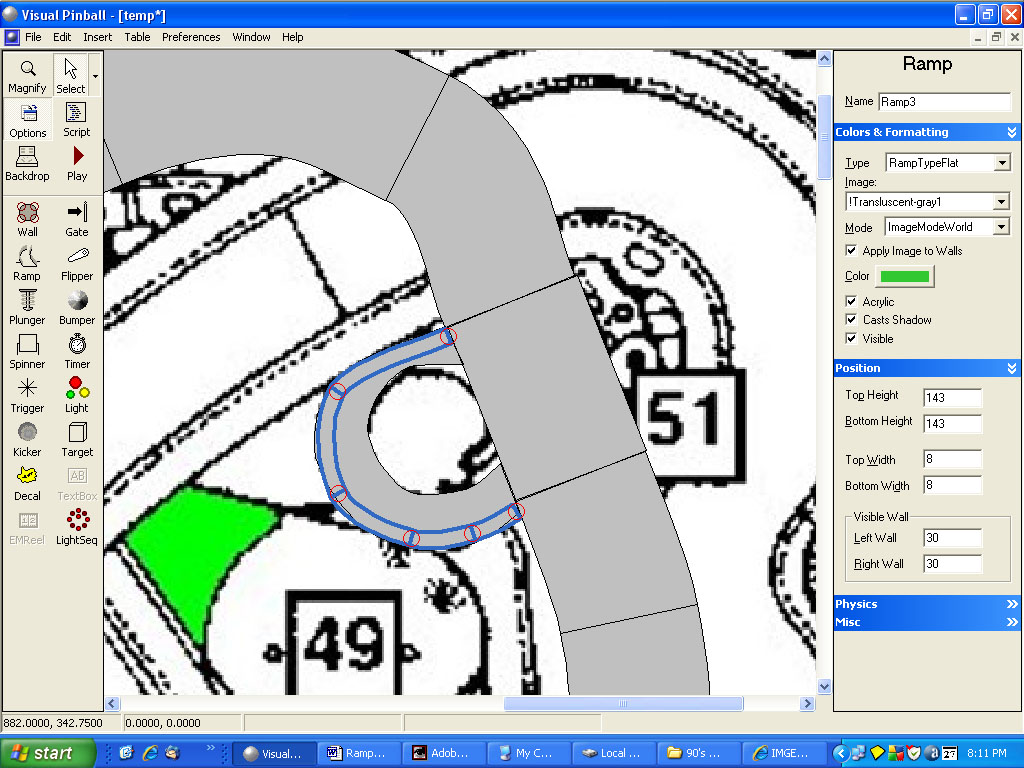Choose the Spinner tool
The width and height of the screenshot is (1024, 768).
click(x=27, y=351)
